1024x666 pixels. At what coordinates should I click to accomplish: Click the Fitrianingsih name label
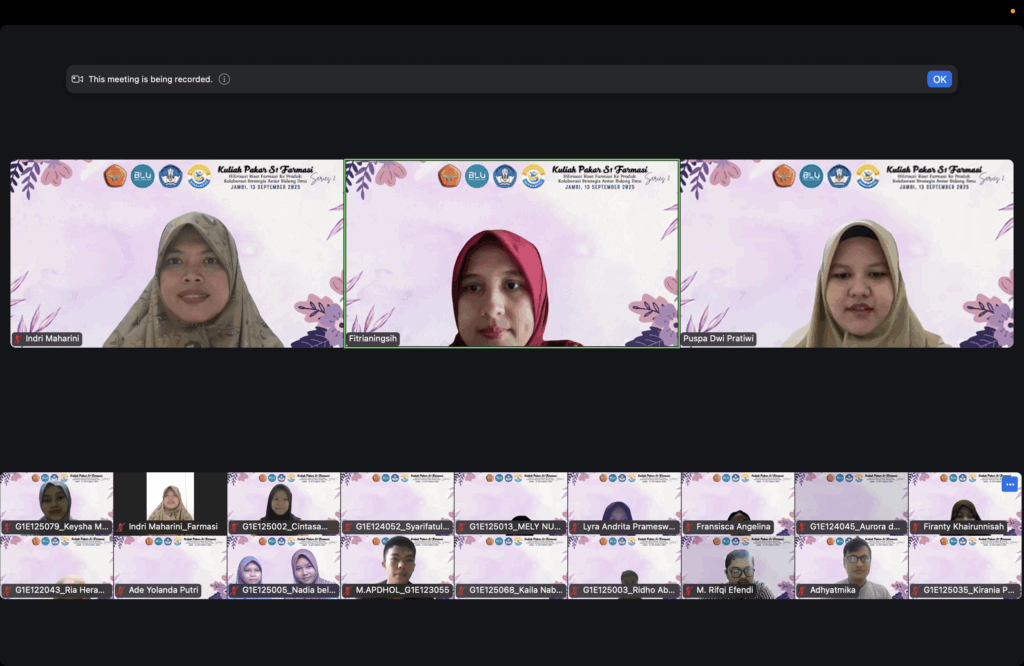click(x=374, y=339)
